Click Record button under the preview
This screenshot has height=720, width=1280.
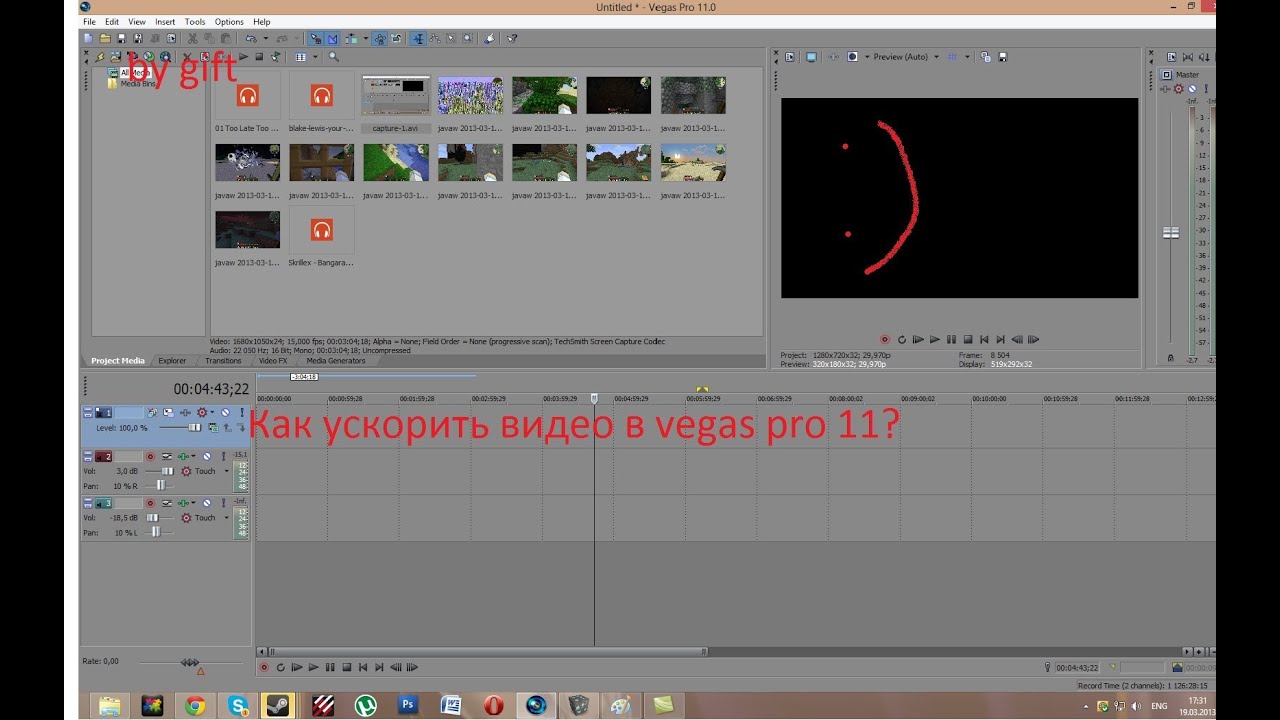[884, 340]
